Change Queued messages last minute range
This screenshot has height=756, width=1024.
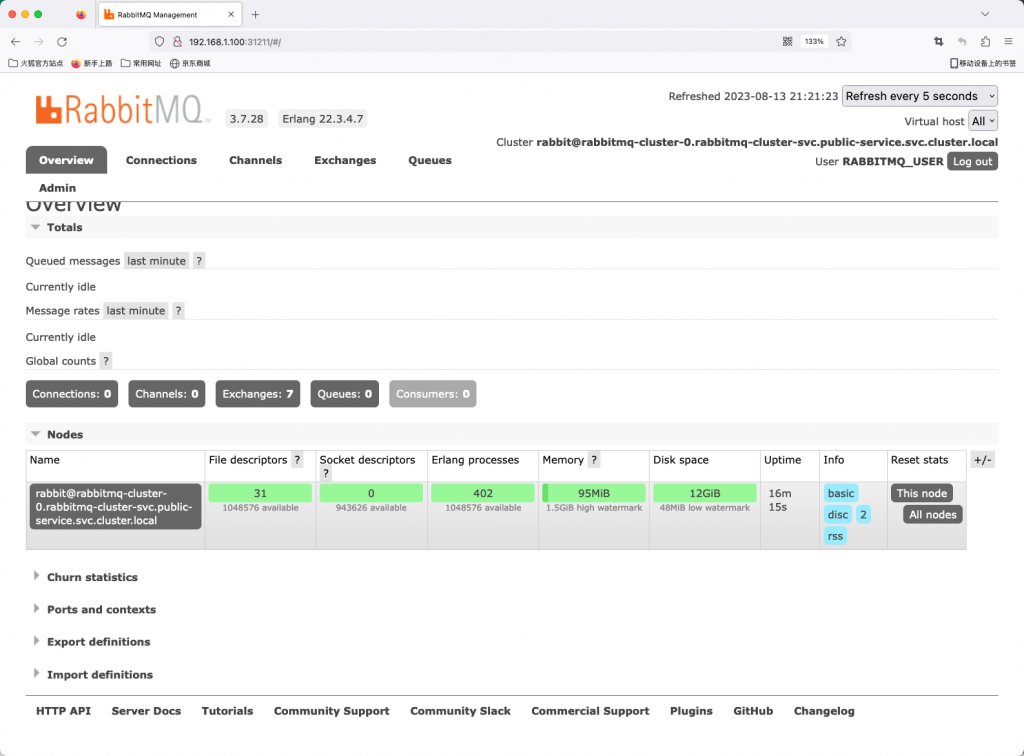pyautogui.click(x=156, y=261)
